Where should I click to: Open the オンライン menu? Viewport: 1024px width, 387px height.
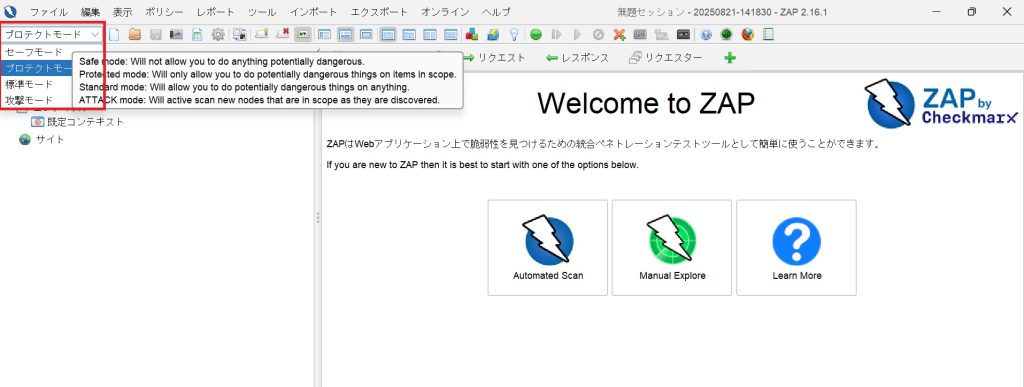tap(445, 12)
